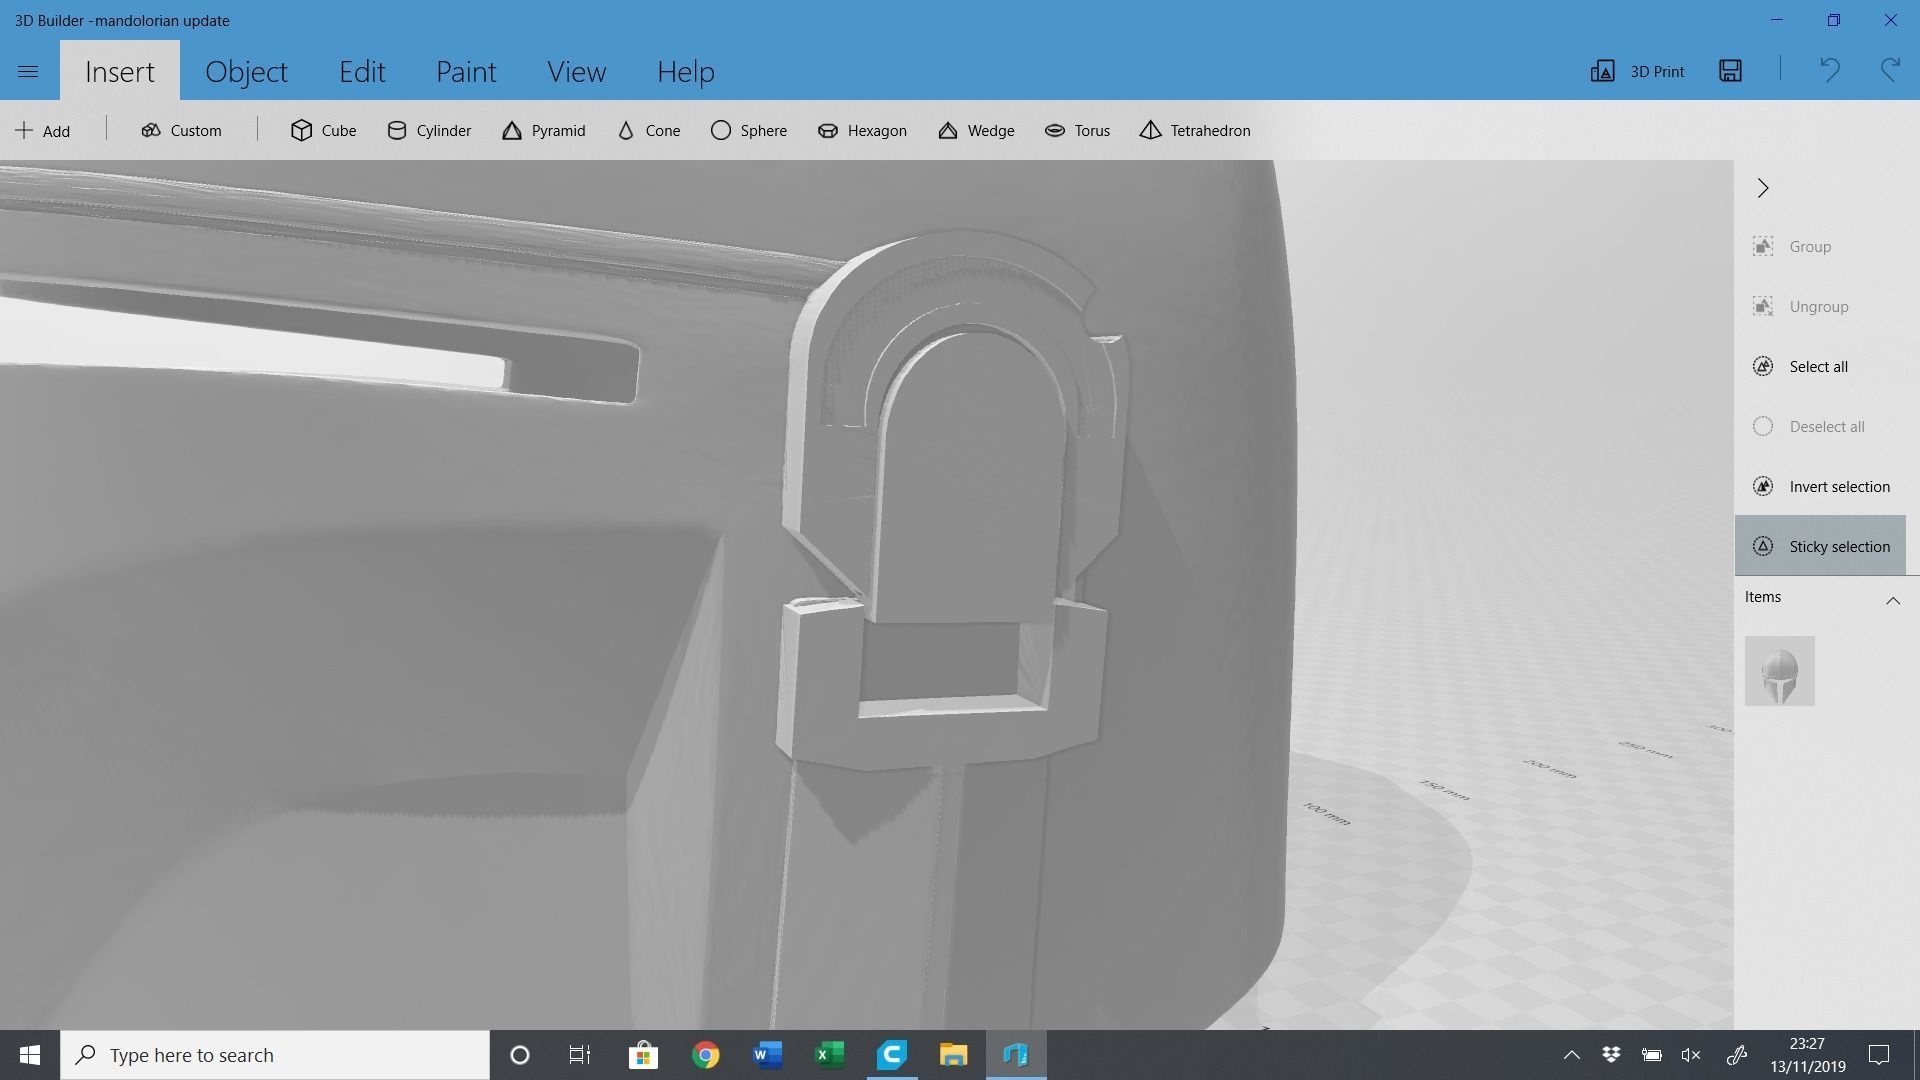Insert a Custom shape
This screenshot has width=1920, height=1080.
(x=181, y=131)
